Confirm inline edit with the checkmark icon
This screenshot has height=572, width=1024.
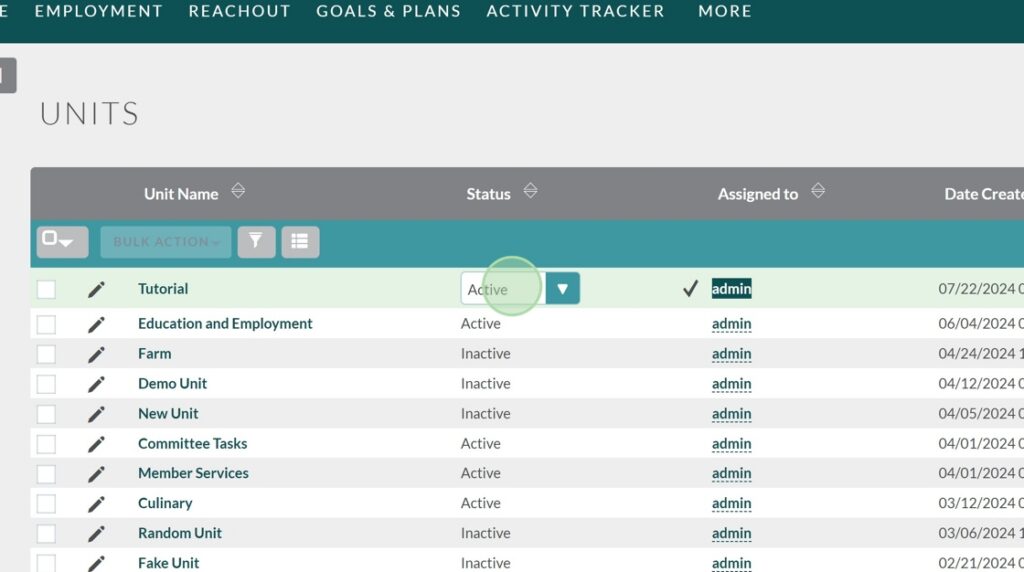[690, 289]
